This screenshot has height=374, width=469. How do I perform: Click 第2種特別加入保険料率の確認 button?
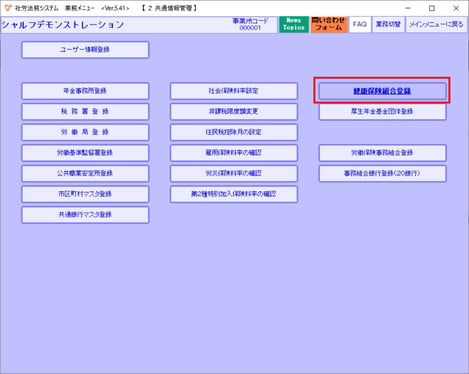(x=234, y=194)
